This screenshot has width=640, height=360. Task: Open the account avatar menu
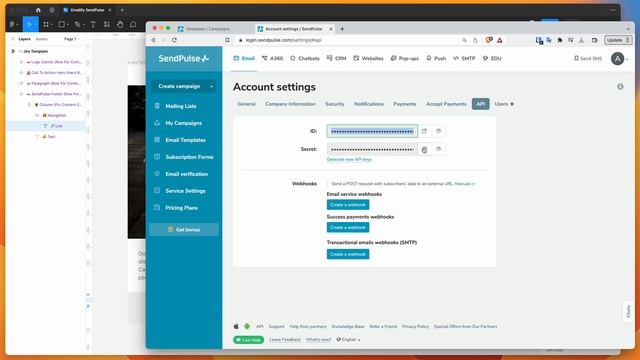tap(618, 59)
